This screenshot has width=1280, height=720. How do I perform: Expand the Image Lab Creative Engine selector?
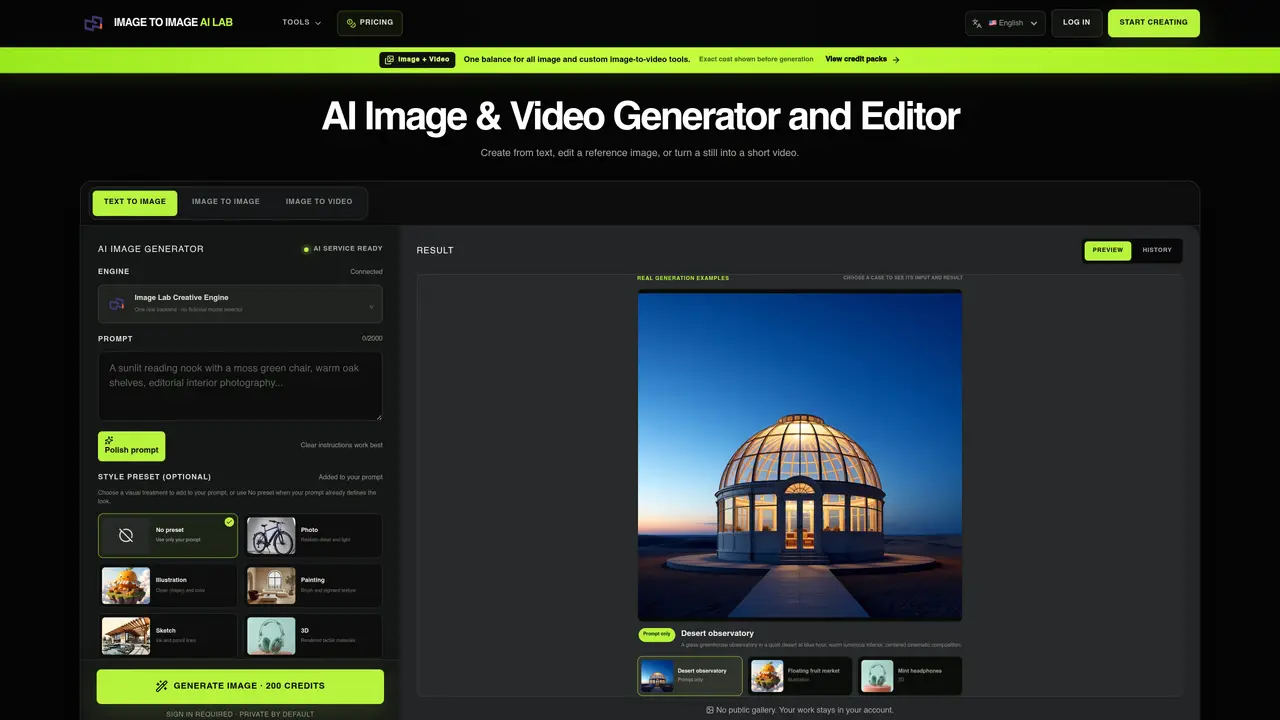point(240,303)
